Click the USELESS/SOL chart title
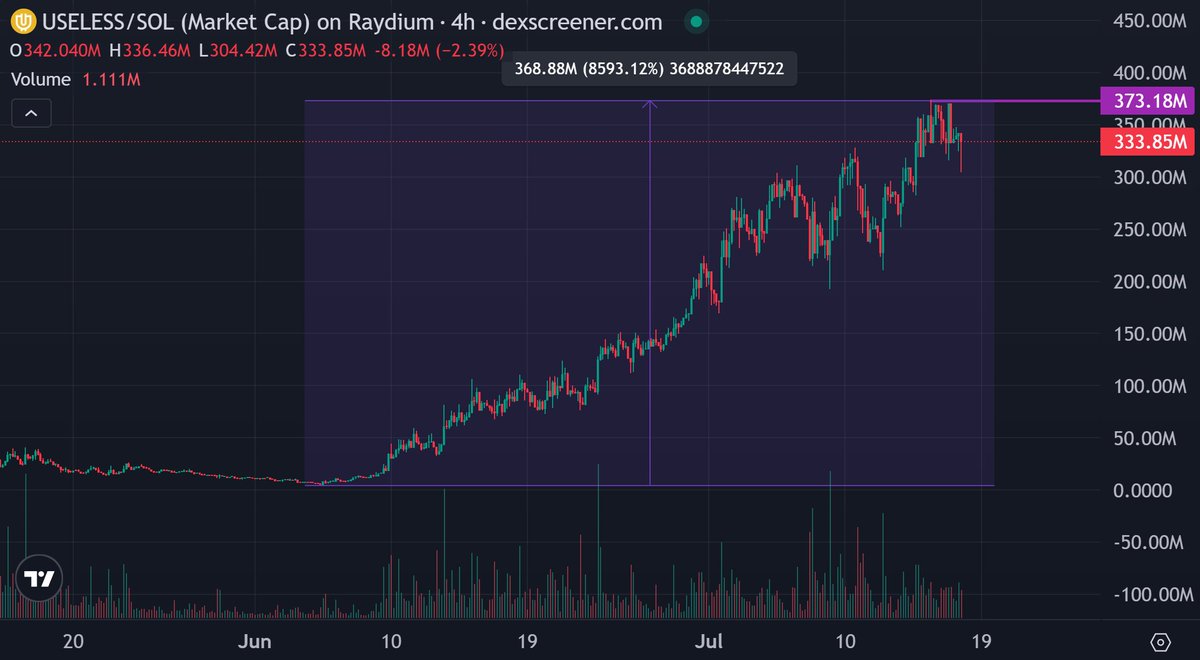The height and width of the screenshot is (660, 1200). [x=352, y=21]
